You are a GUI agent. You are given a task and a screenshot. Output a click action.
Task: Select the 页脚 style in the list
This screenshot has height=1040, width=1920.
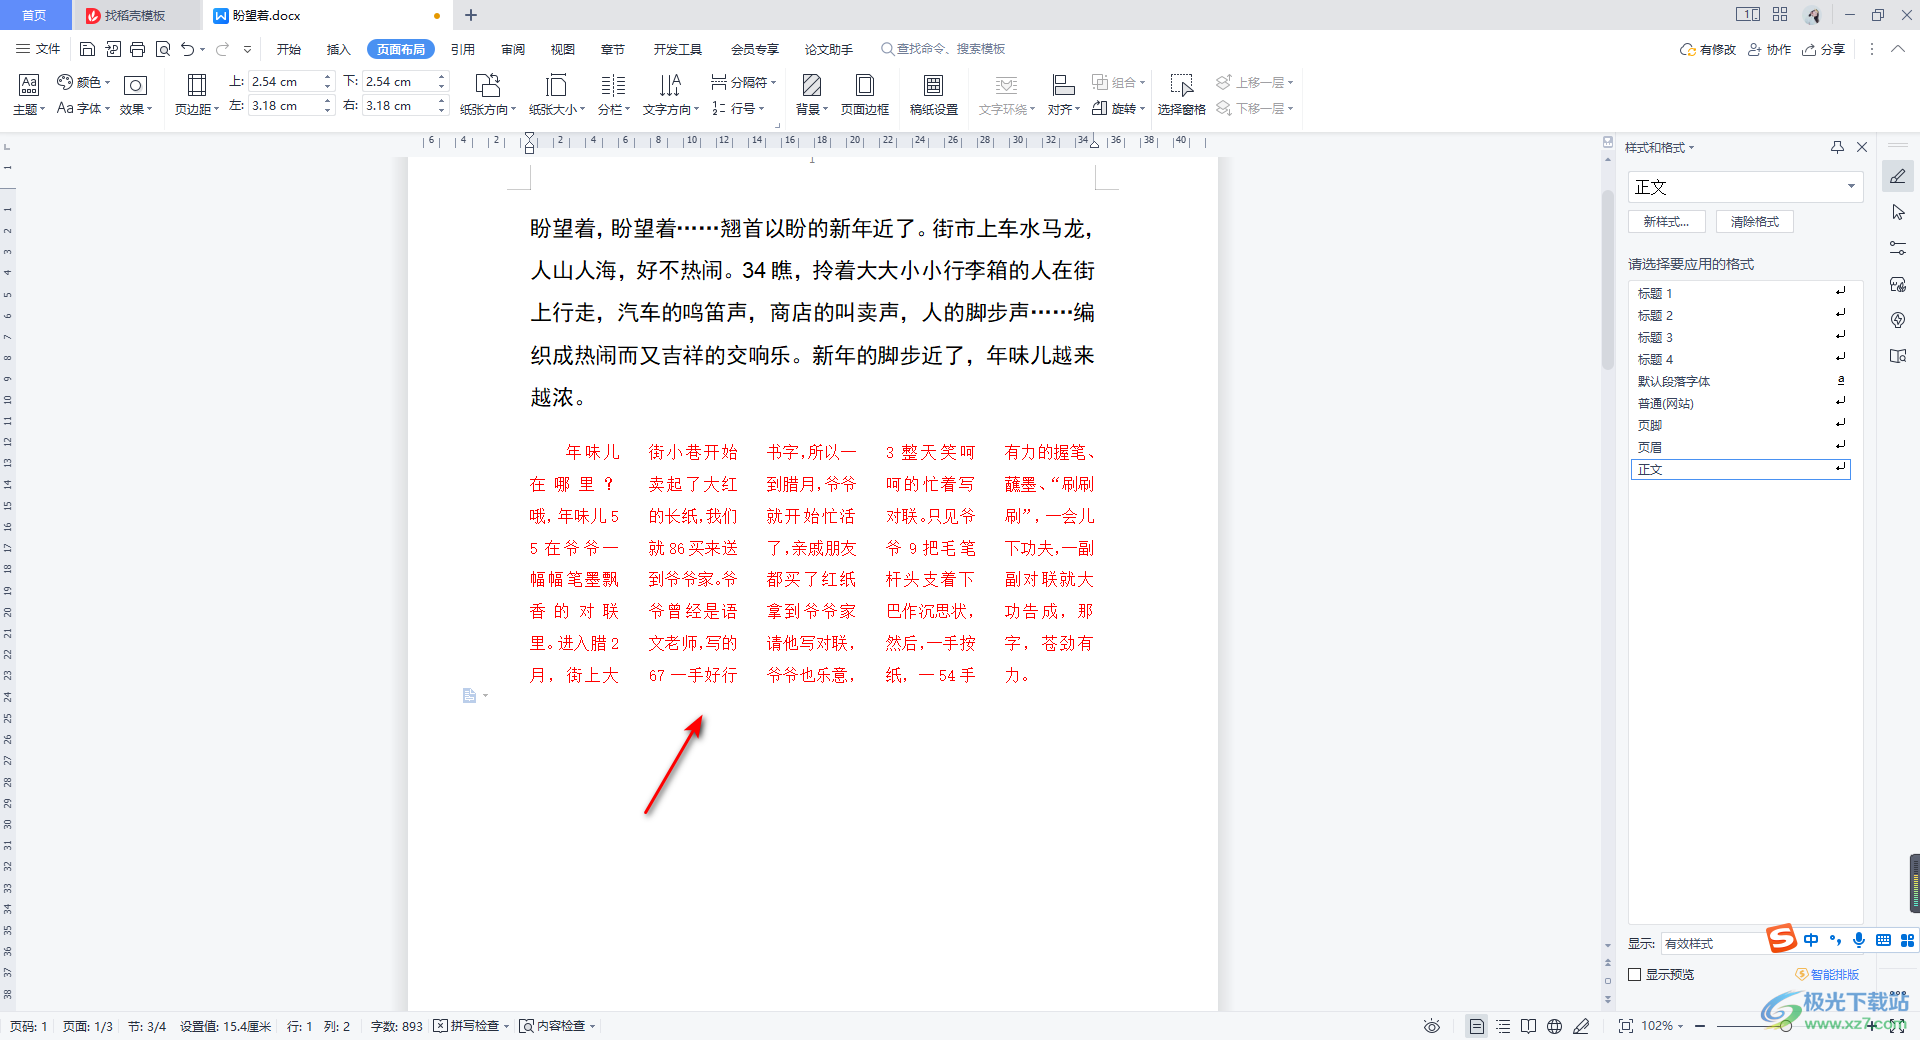[x=1740, y=425]
